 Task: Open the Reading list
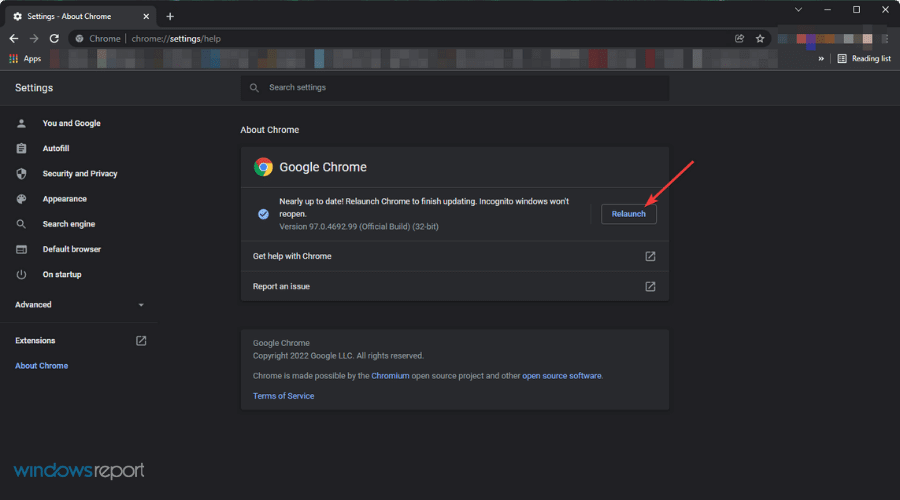864,59
